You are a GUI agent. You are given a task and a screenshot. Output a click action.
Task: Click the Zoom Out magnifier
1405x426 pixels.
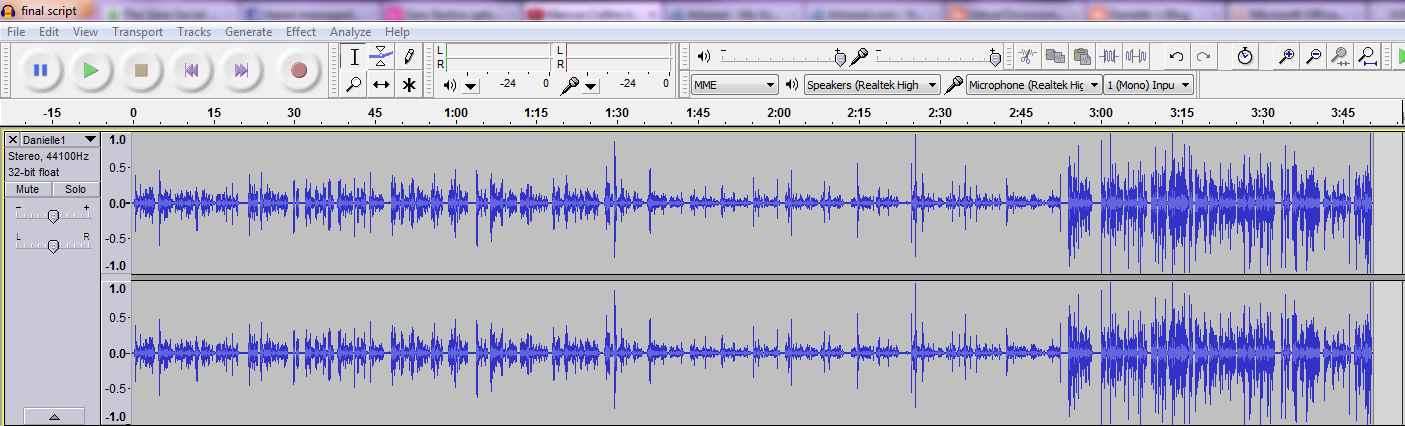[x=1314, y=56]
